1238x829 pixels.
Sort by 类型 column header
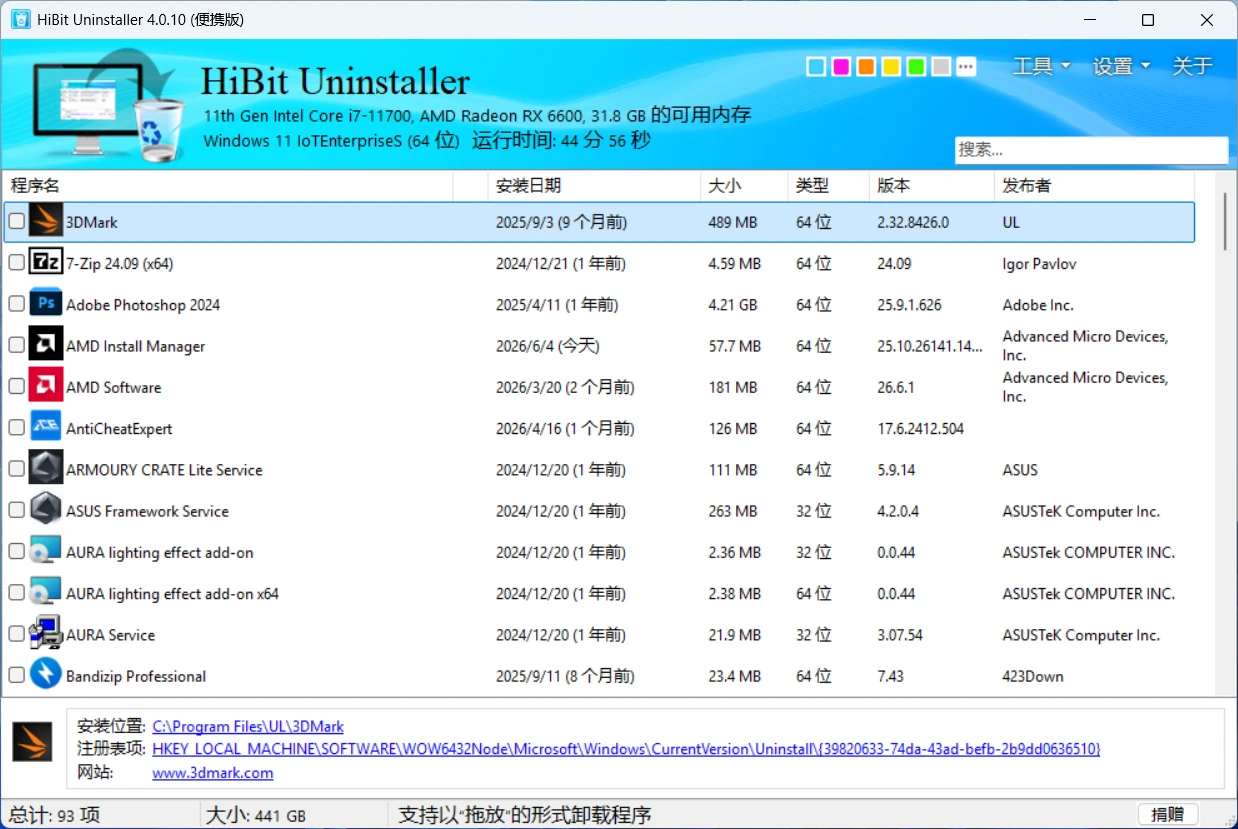pyautogui.click(x=828, y=185)
